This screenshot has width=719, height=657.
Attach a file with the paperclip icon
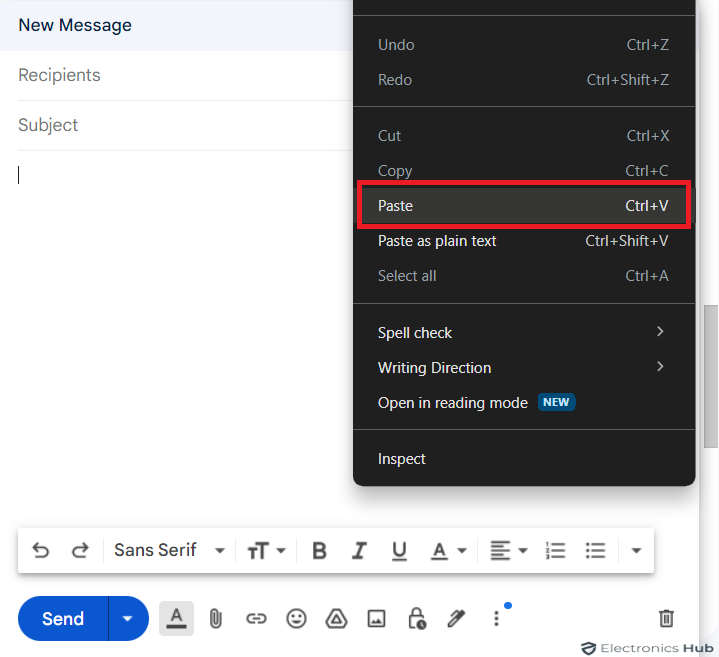click(216, 618)
